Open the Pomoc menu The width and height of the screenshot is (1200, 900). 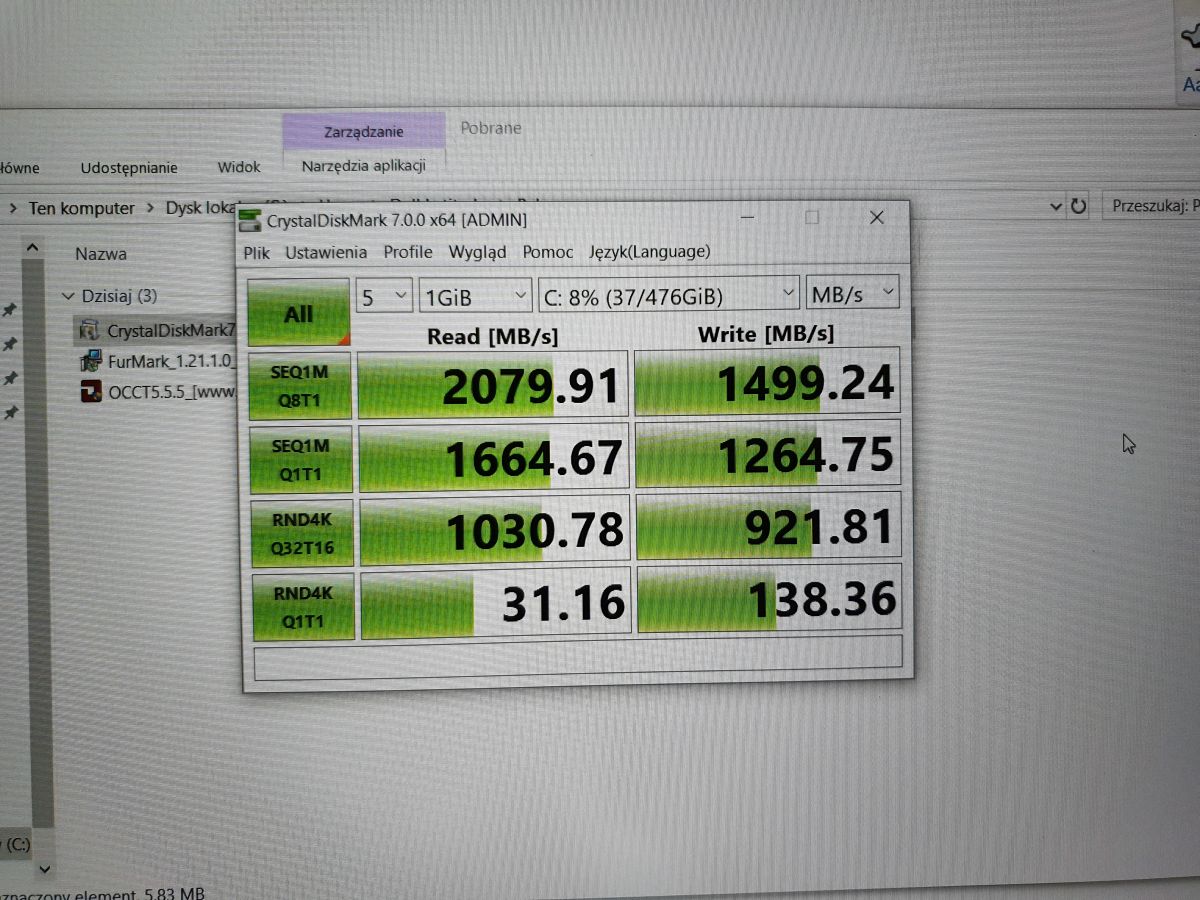pos(547,252)
